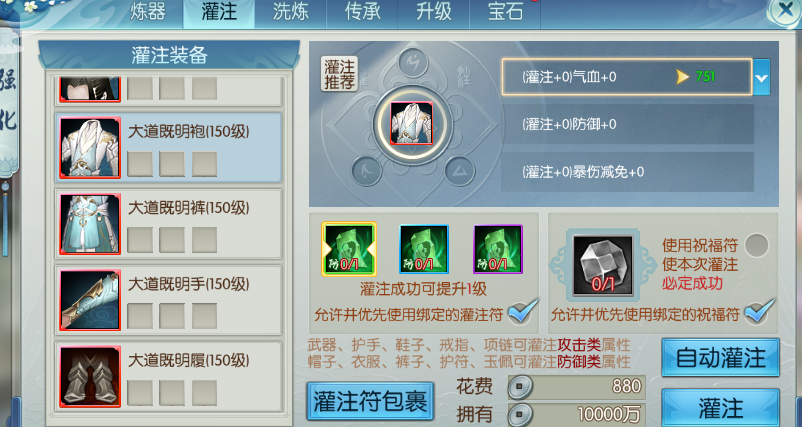Click the top rune slot above robe

click(x=413, y=63)
